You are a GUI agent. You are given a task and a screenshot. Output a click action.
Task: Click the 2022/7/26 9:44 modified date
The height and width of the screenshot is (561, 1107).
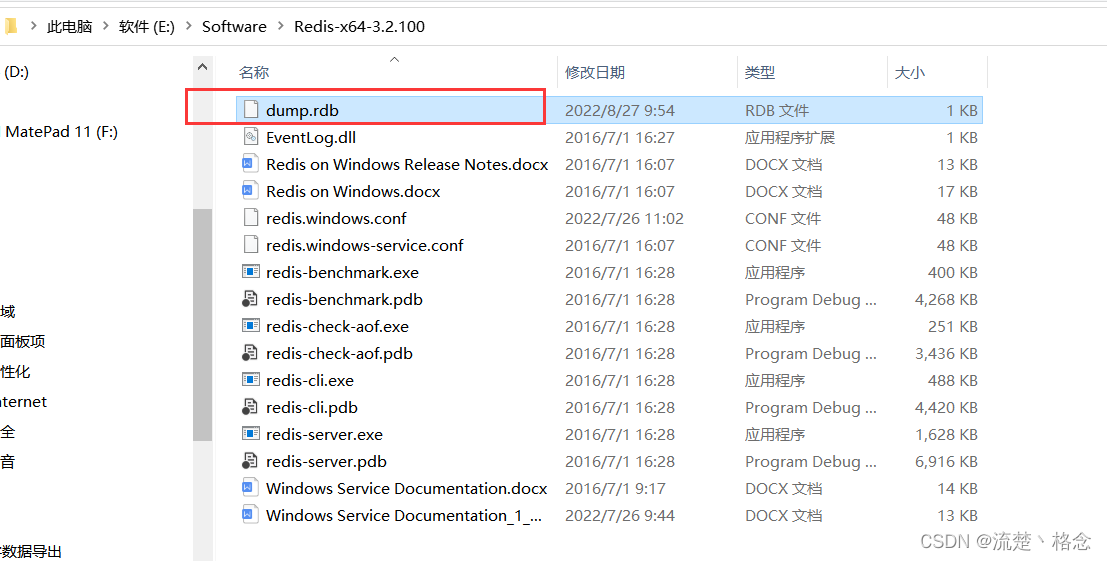coord(620,515)
